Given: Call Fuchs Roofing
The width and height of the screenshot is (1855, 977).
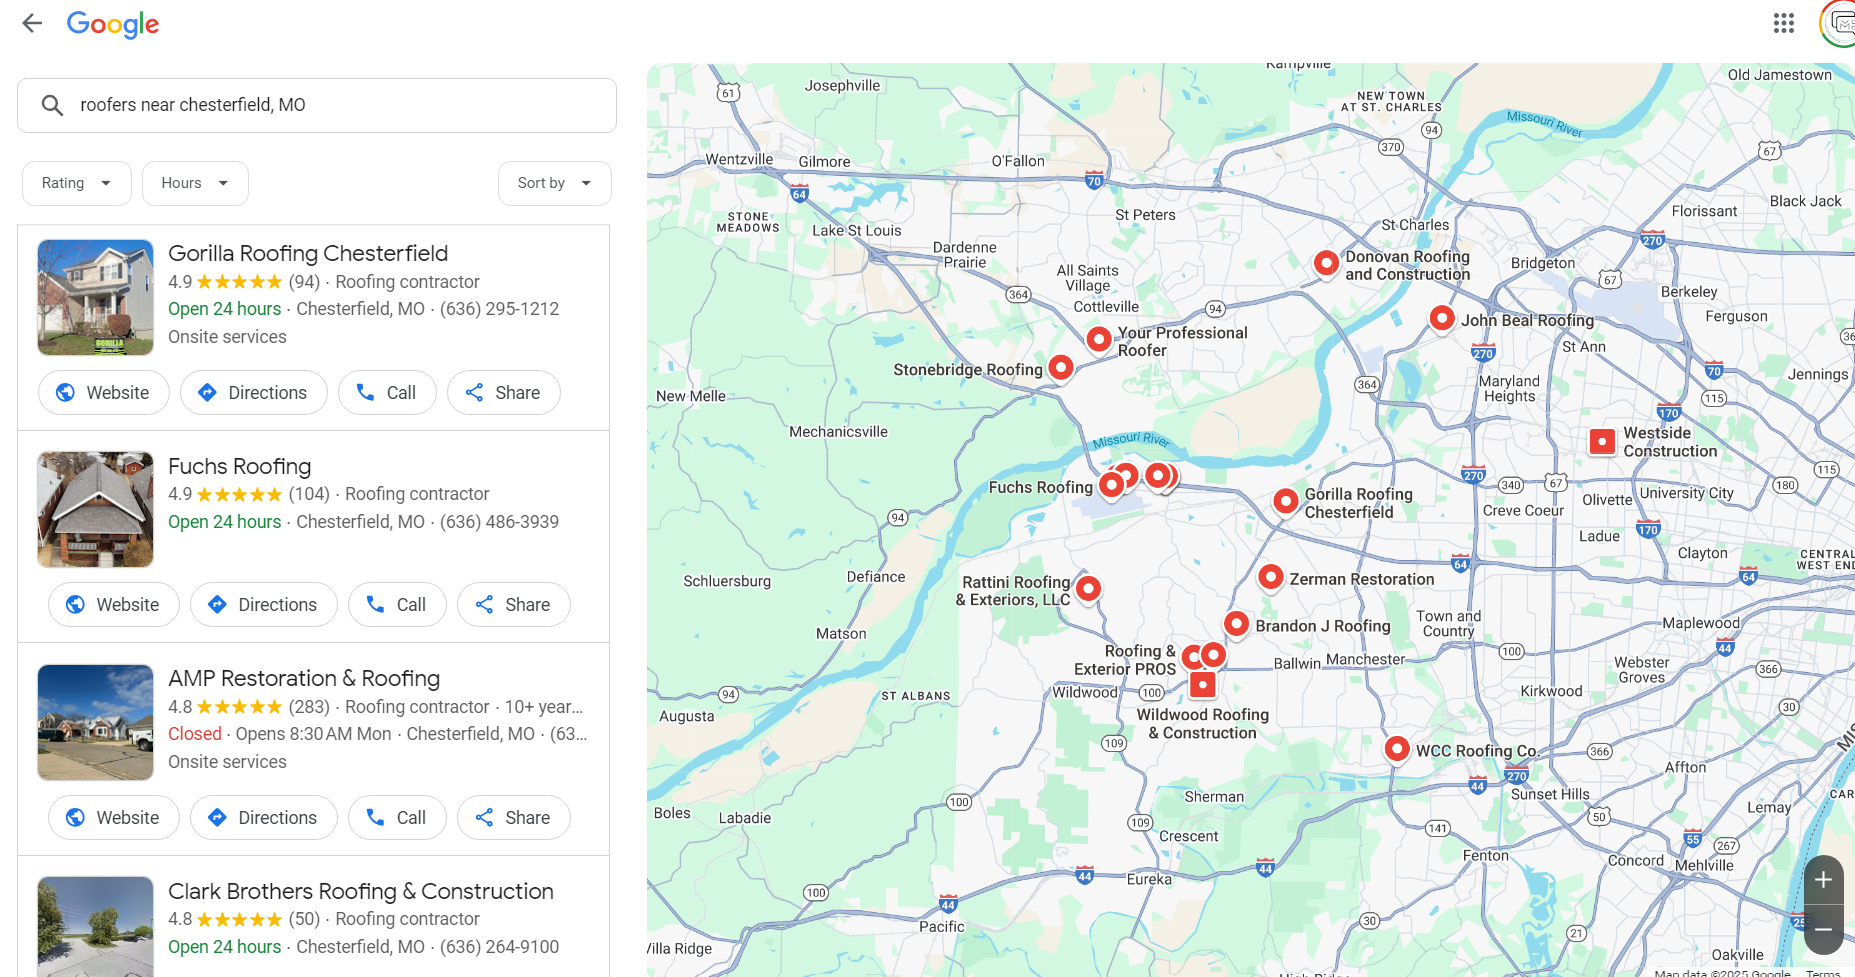Looking at the screenshot, I should click(397, 605).
